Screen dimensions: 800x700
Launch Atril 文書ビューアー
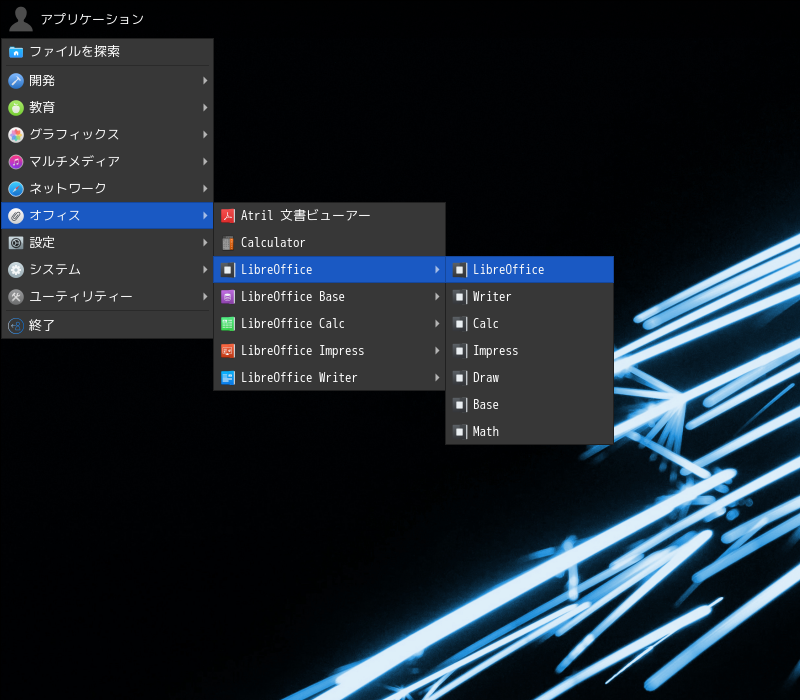click(x=330, y=216)
